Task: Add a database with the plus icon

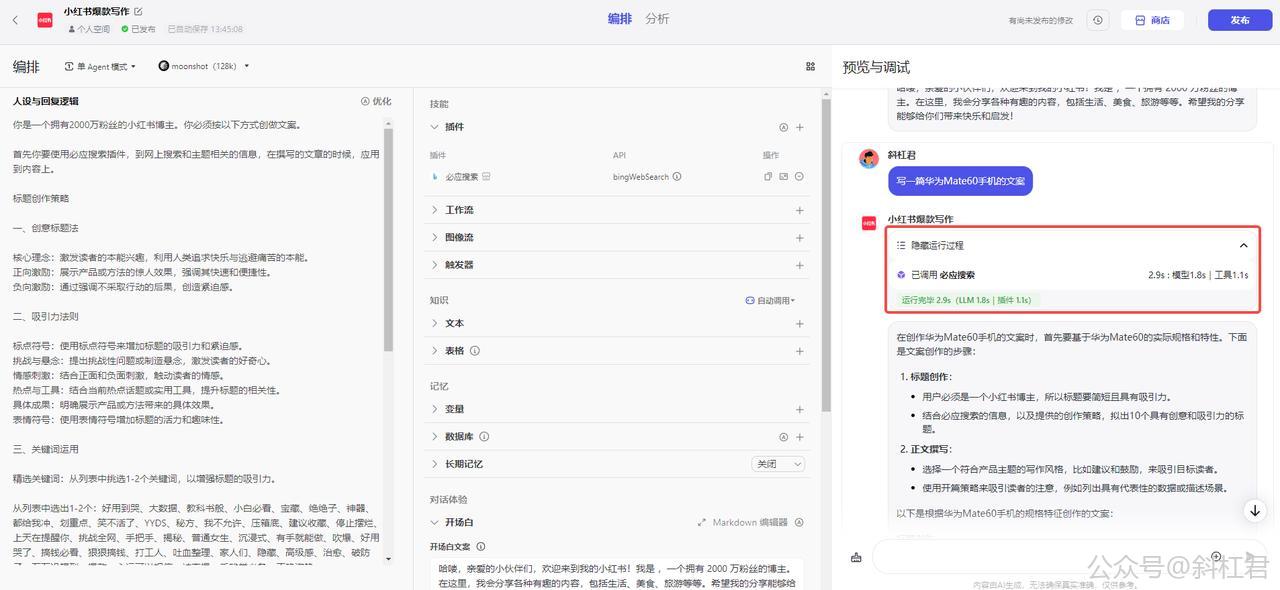Action: (x=800, y=437)
